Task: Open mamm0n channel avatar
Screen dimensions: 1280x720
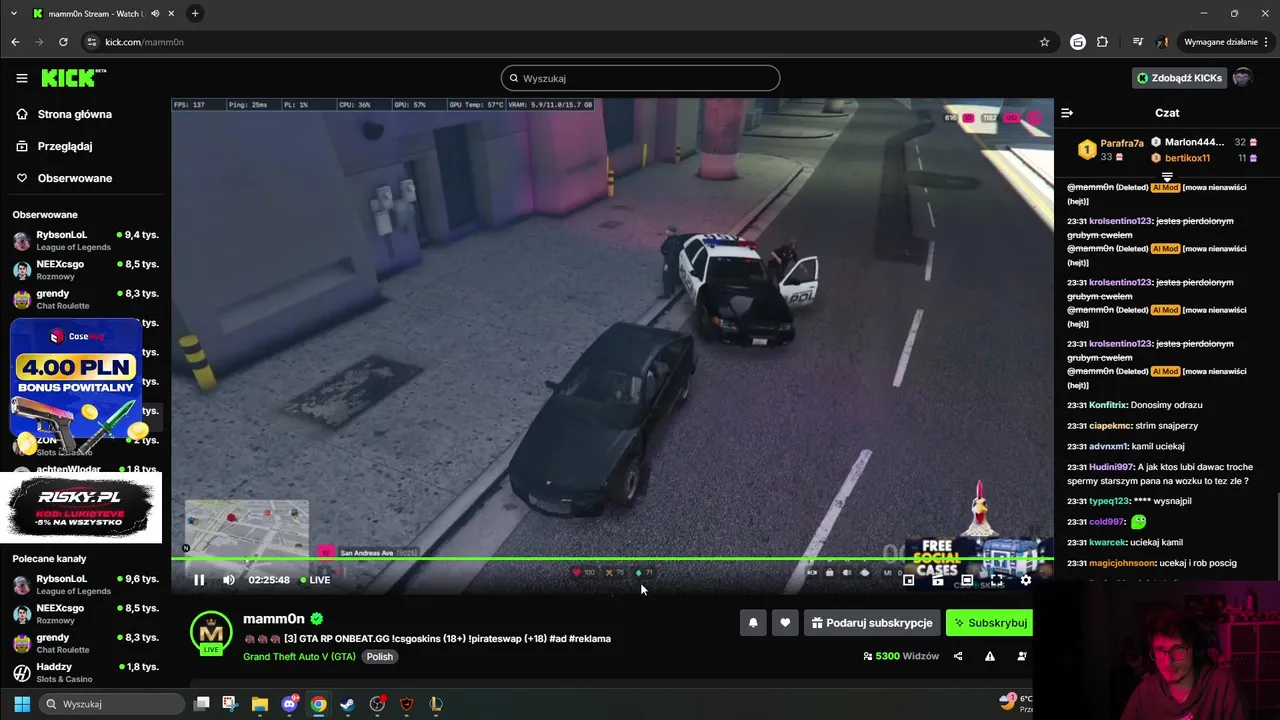Action: coord(211,632)
